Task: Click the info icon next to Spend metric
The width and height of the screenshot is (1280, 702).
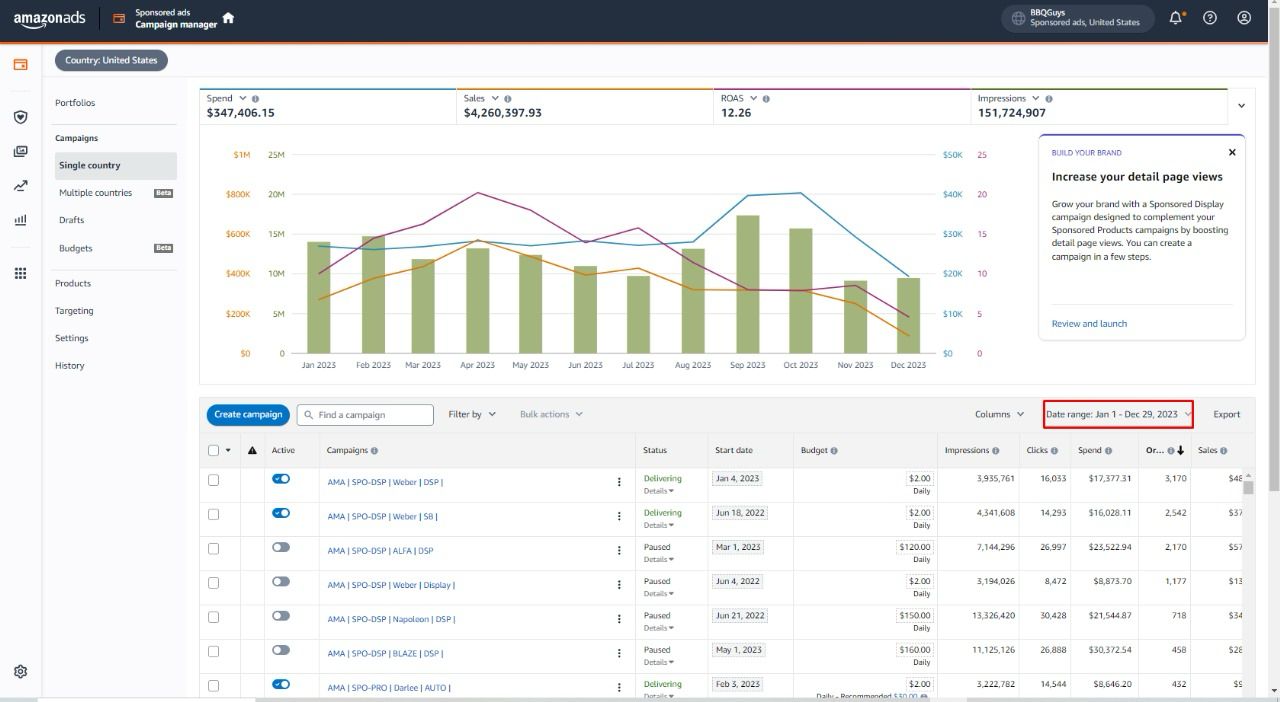Action: coord(255,99)
